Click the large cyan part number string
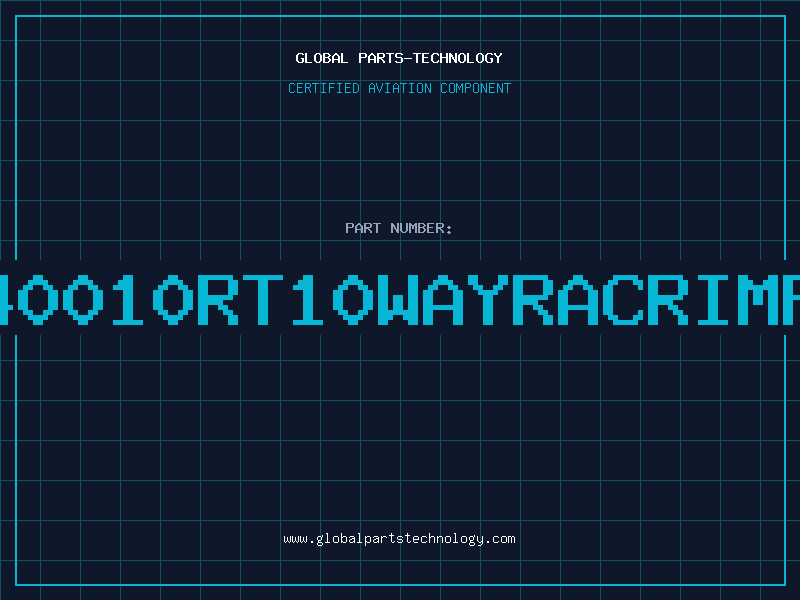800x600 pixels. pyautogui.click(x=400, y=300)
